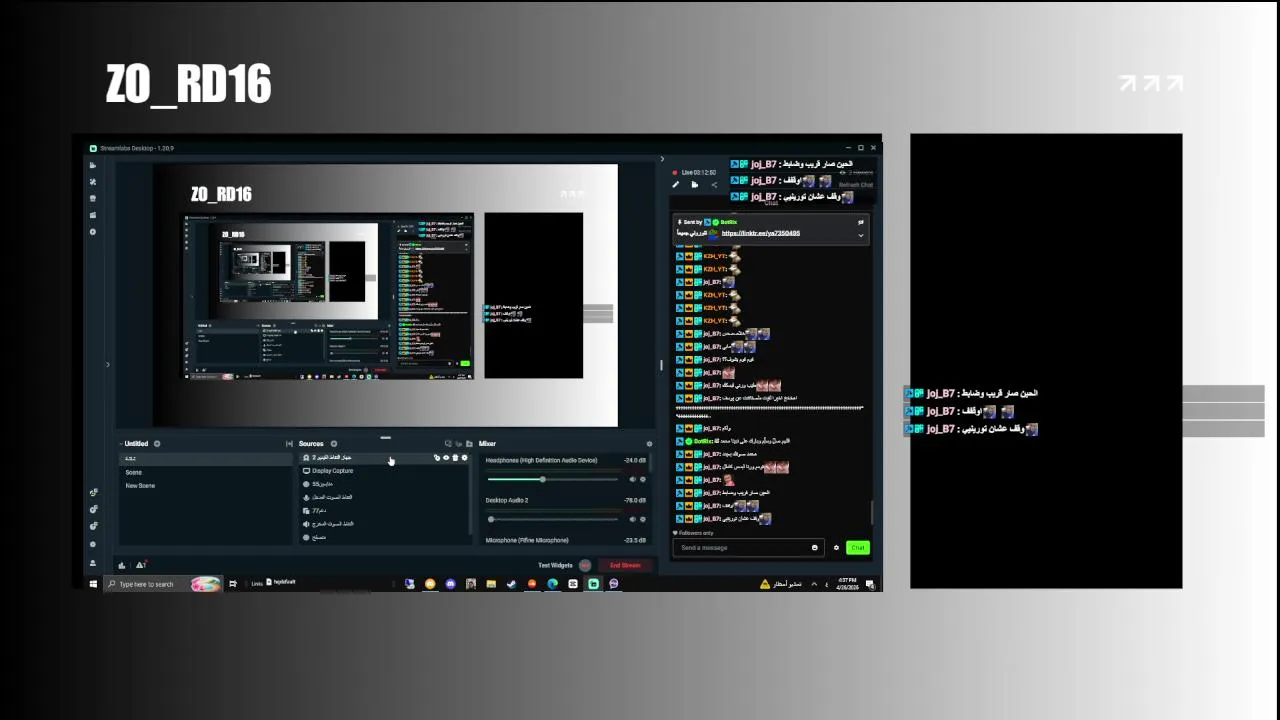Delete the selected source with the trash icon

pyautogui.click(x=455, y=458)
